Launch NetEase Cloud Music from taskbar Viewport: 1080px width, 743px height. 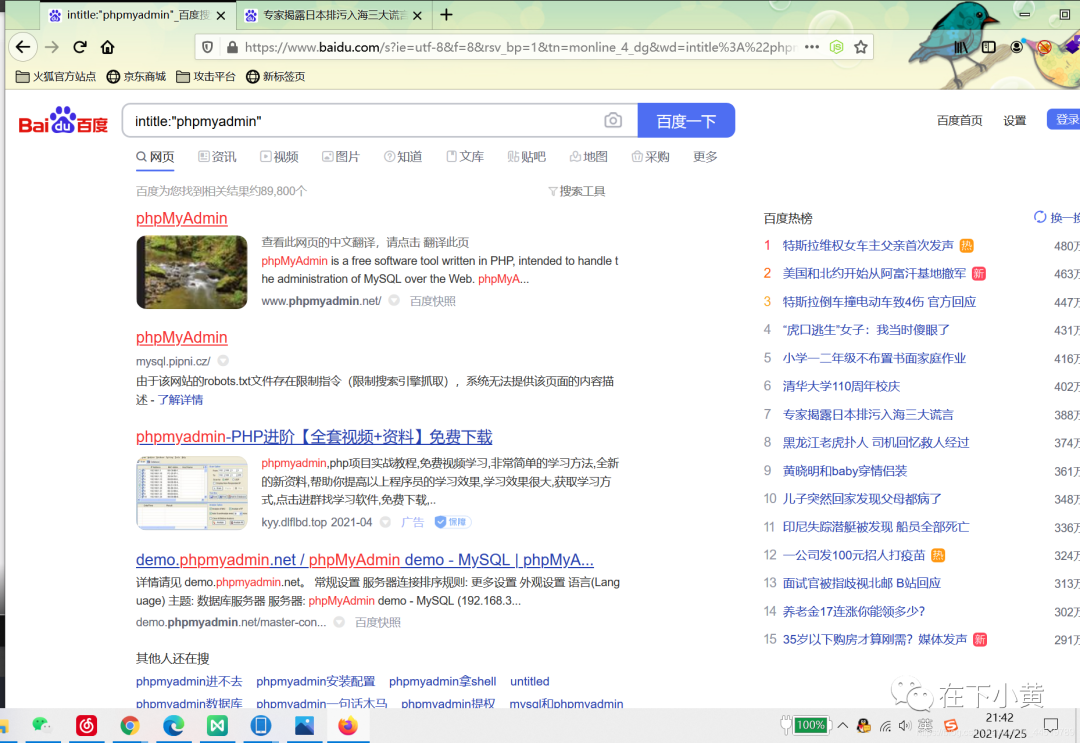click(86, 726)
